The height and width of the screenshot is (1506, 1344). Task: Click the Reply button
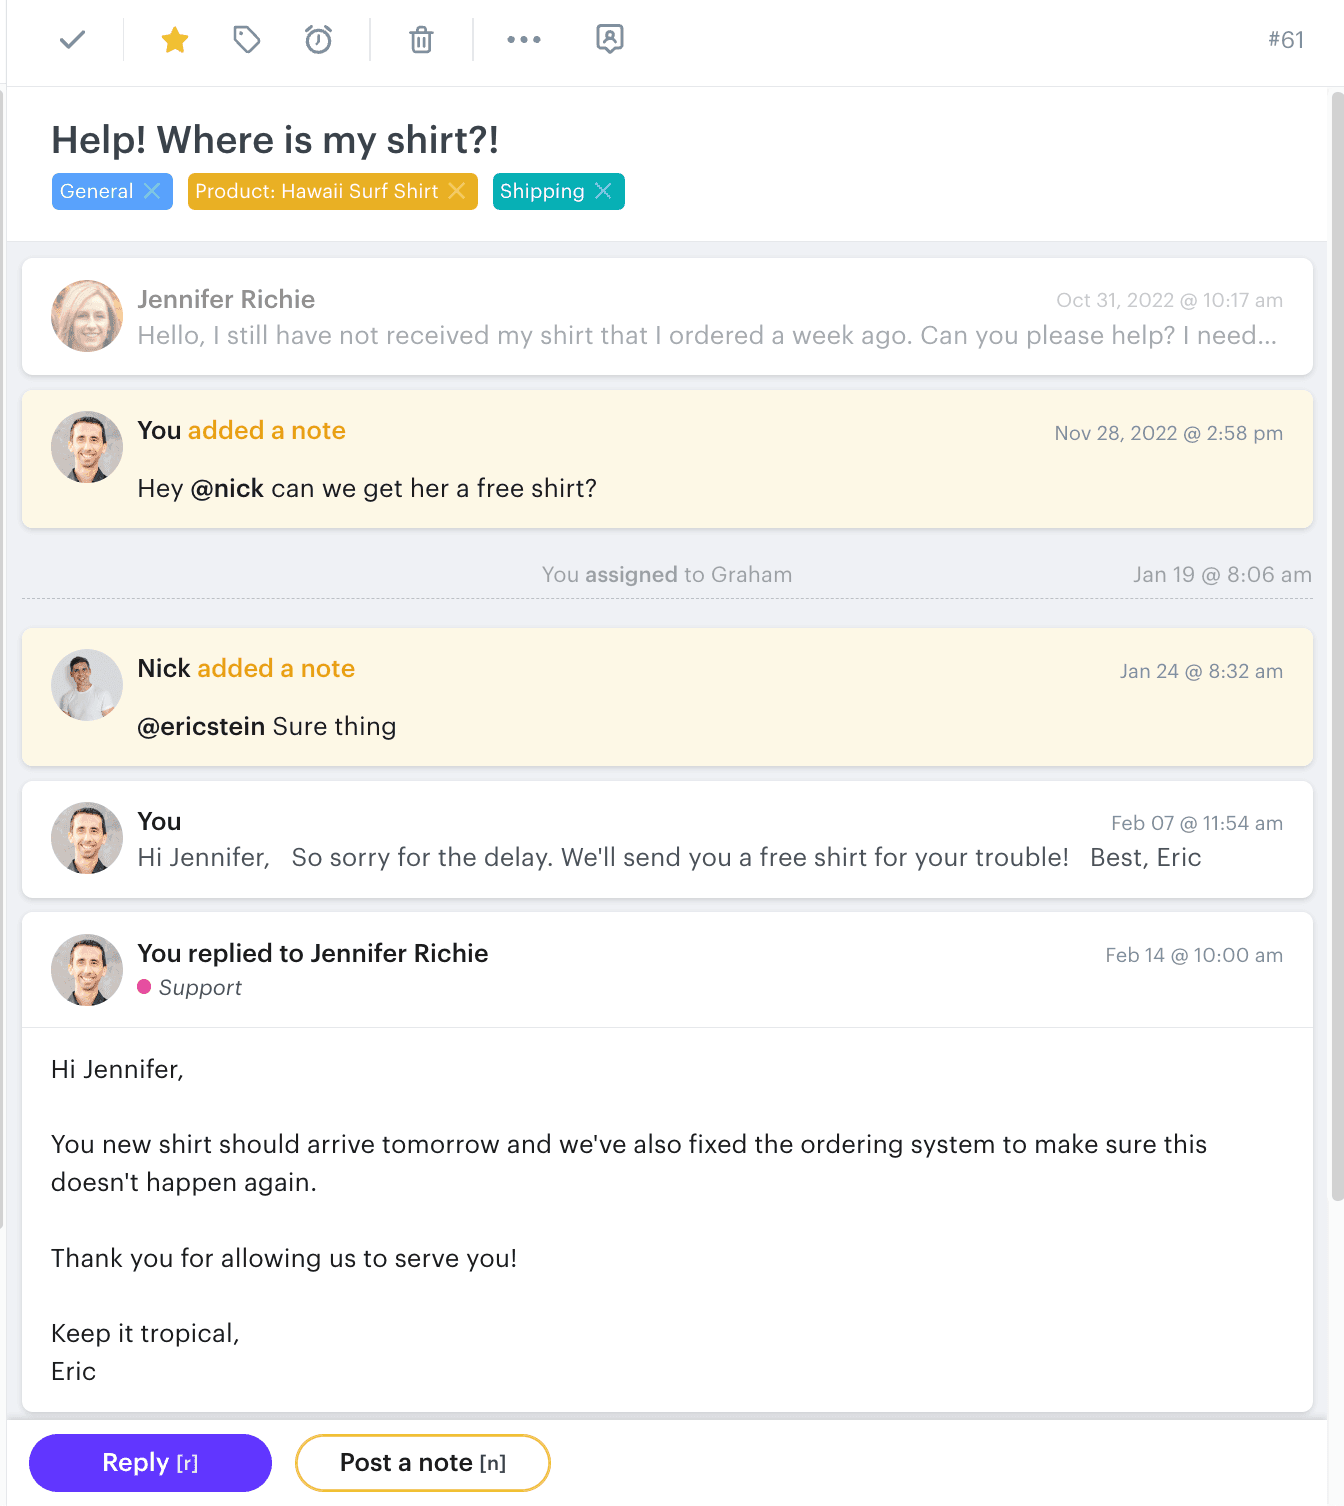coord(150,1462)
